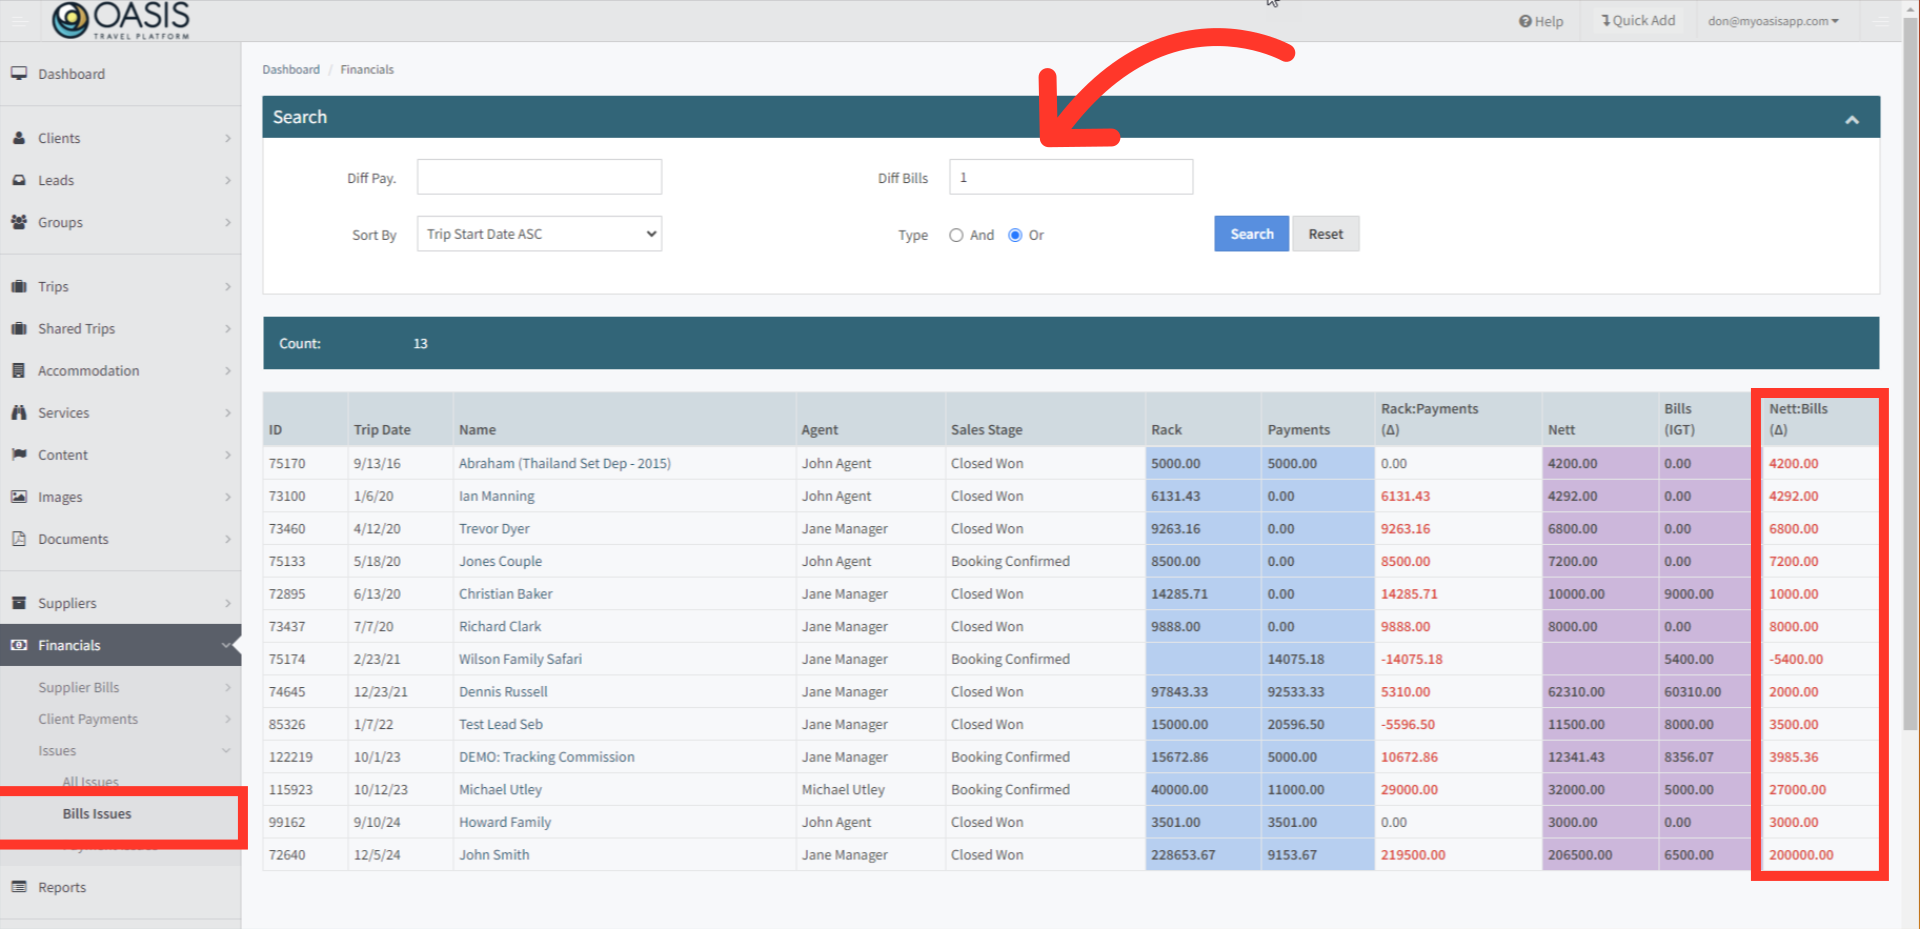Click the Documents file icon
The width and height of the screenshot is (1920, 929).
[x=19, y=538]
